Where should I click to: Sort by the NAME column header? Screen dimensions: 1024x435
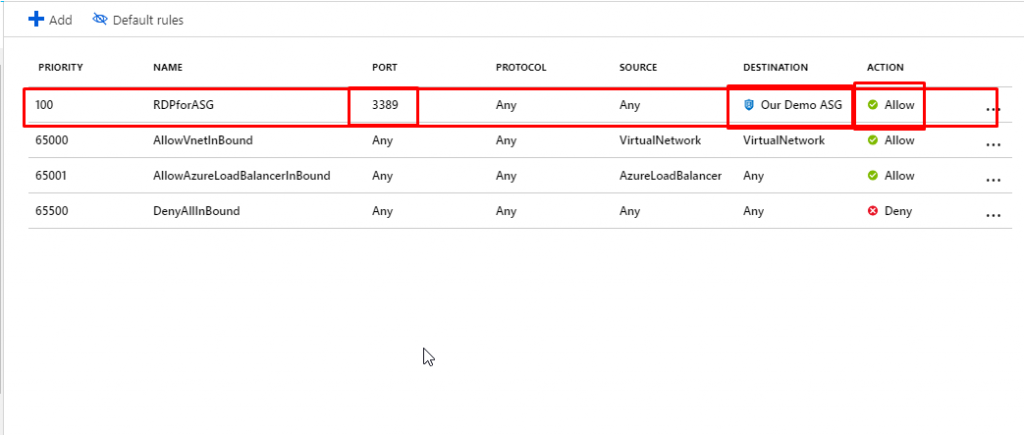[x=168, y=67]
